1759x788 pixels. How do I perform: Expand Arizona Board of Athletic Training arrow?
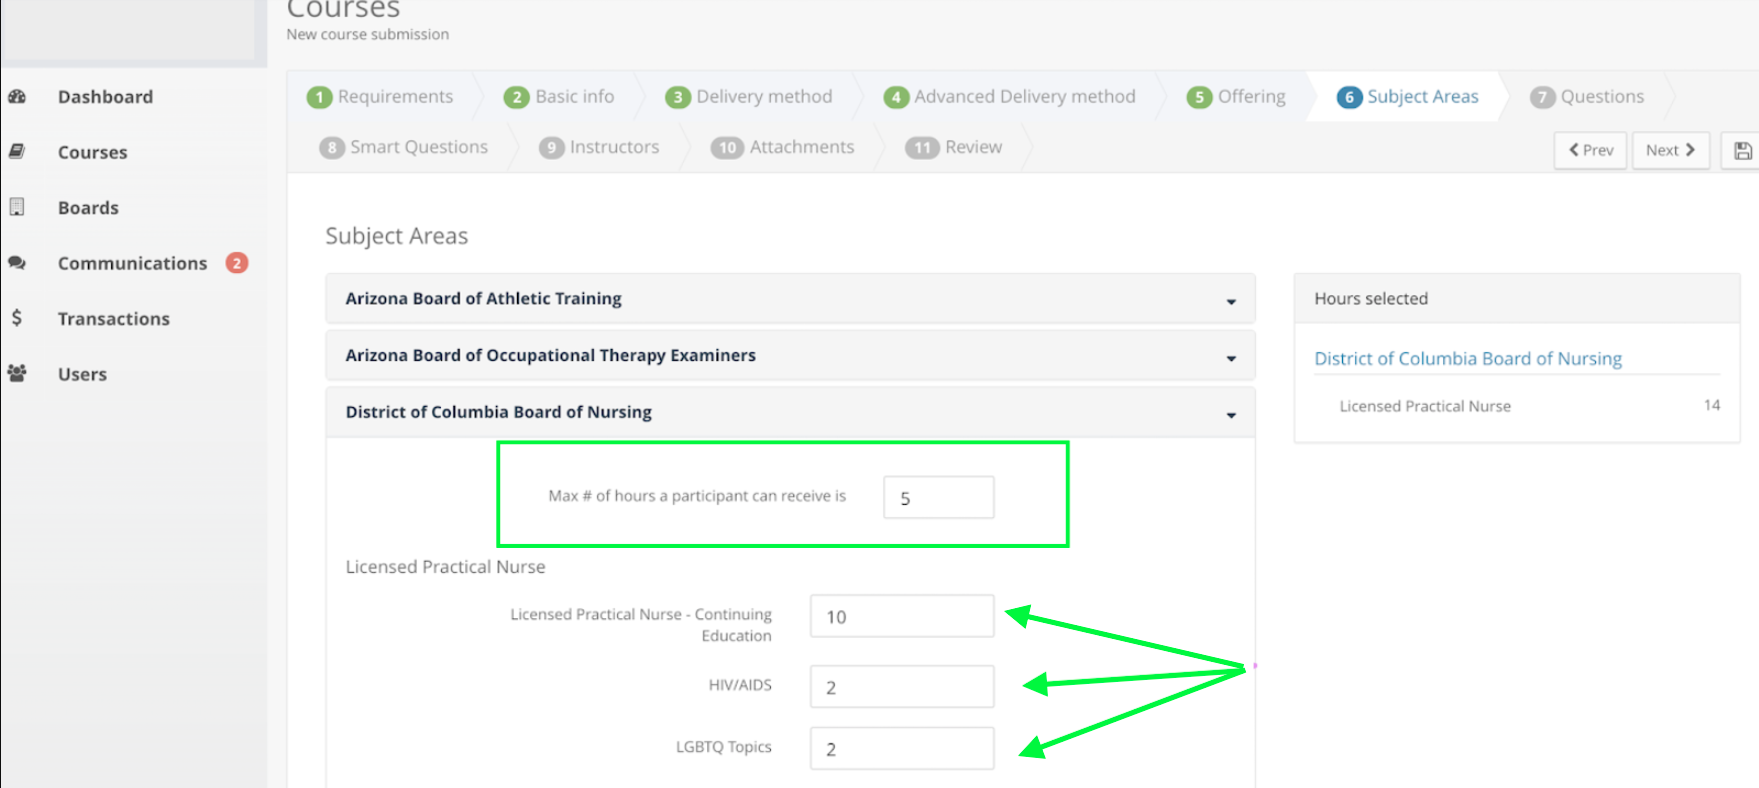(x=1231, y=301)
